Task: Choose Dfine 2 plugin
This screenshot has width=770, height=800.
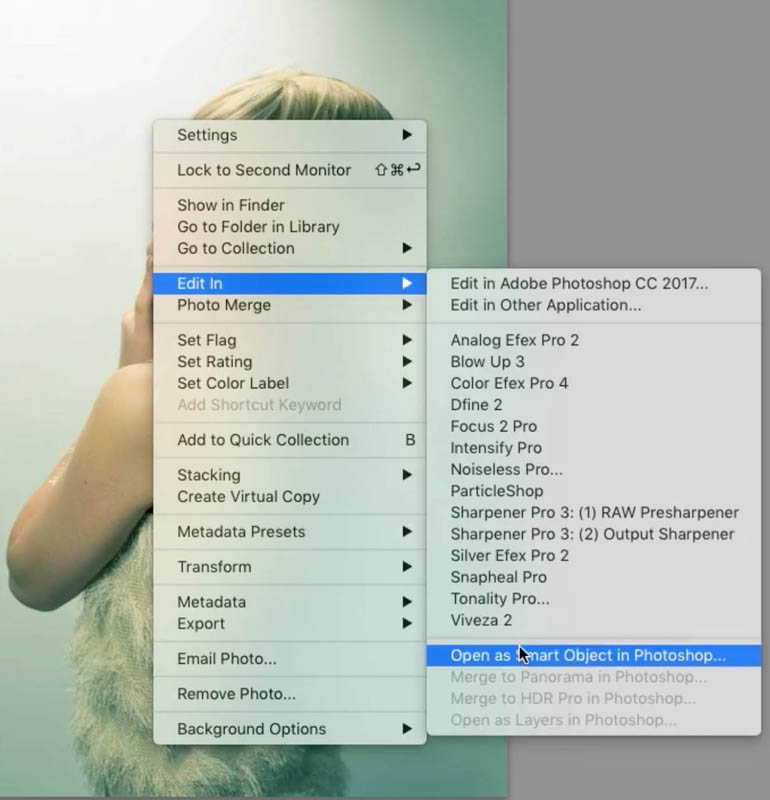Action: coord(593,405)
